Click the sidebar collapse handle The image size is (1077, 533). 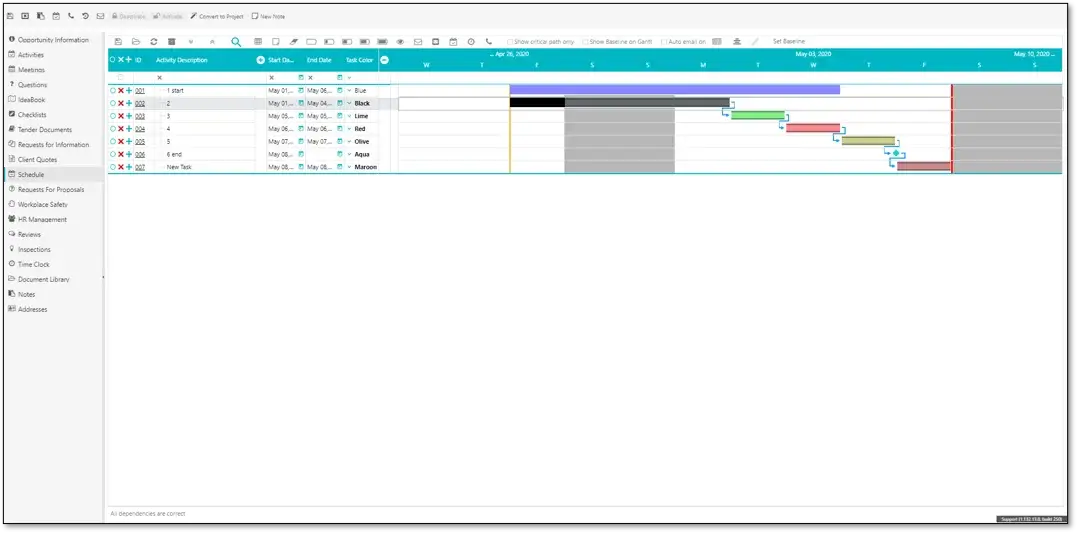tap(103, 277)
